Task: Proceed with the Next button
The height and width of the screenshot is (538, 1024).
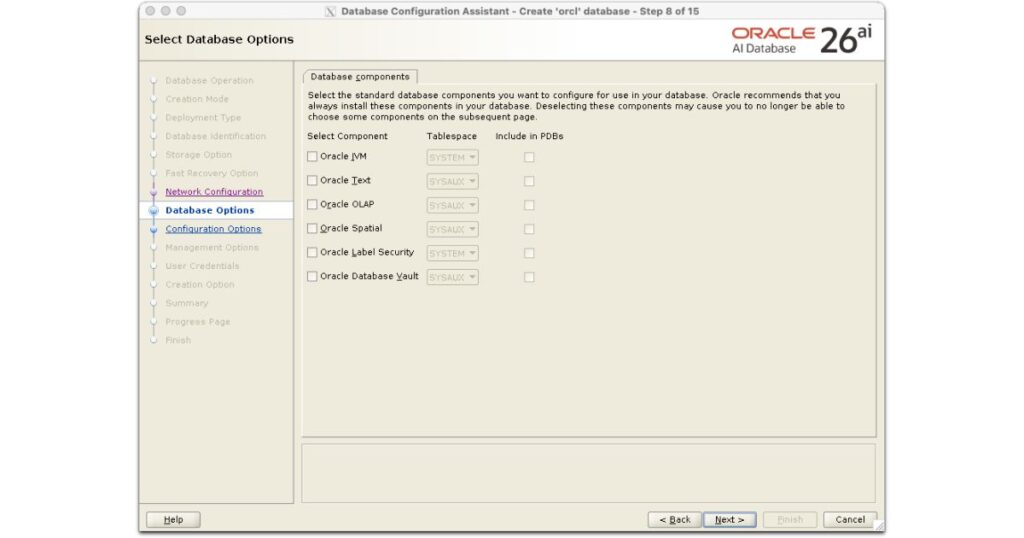Action: click(x=729, y=520)
